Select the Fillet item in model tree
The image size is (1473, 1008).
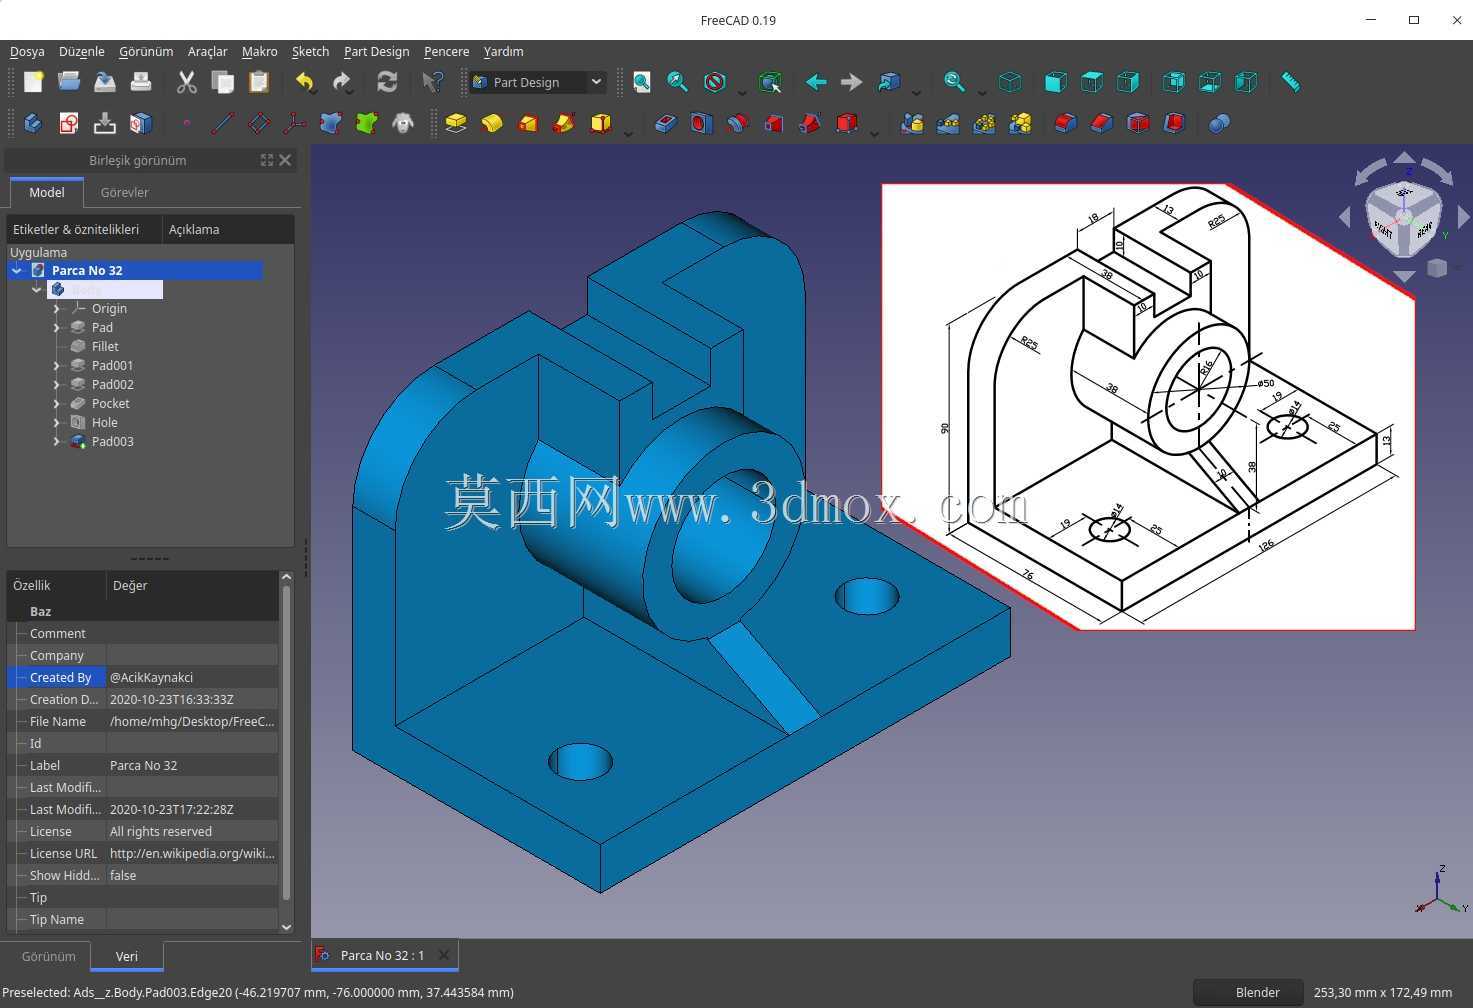click(x=105, y=347)
